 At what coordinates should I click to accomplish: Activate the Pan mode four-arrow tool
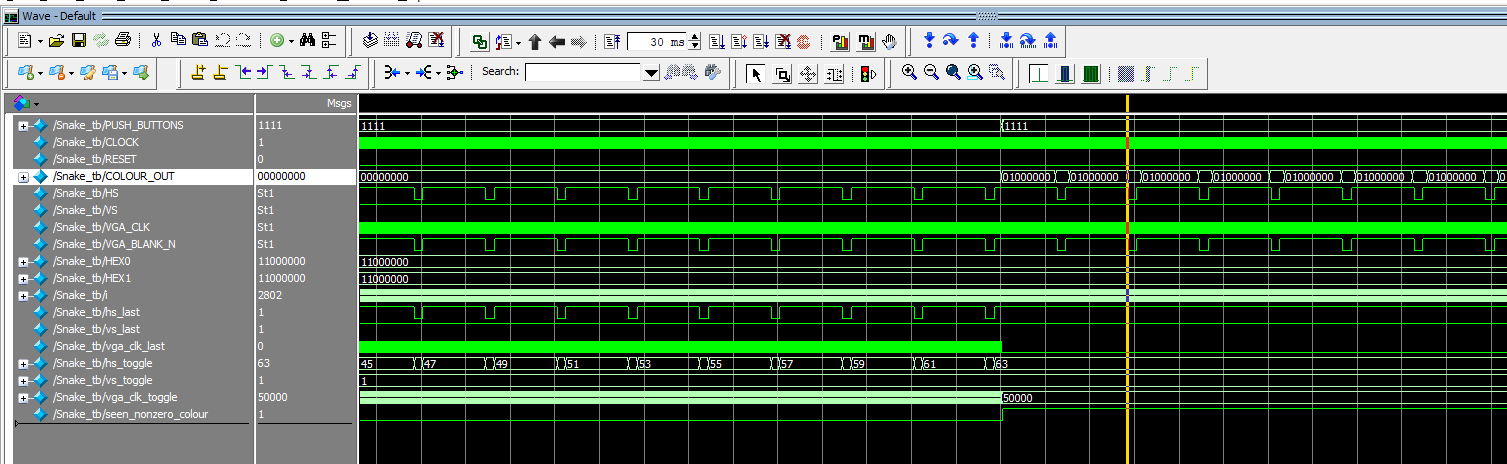point(808,73)
